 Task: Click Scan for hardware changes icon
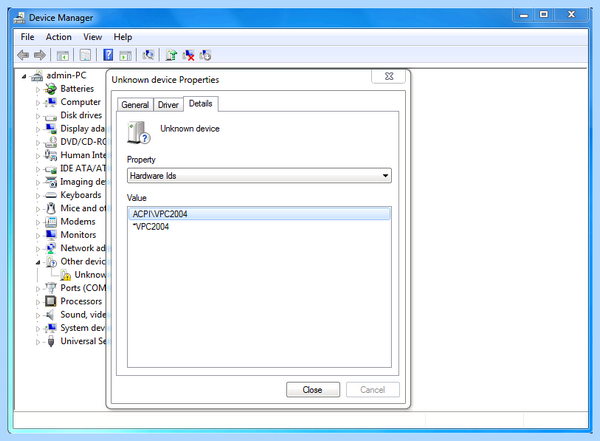click(148, 55)
